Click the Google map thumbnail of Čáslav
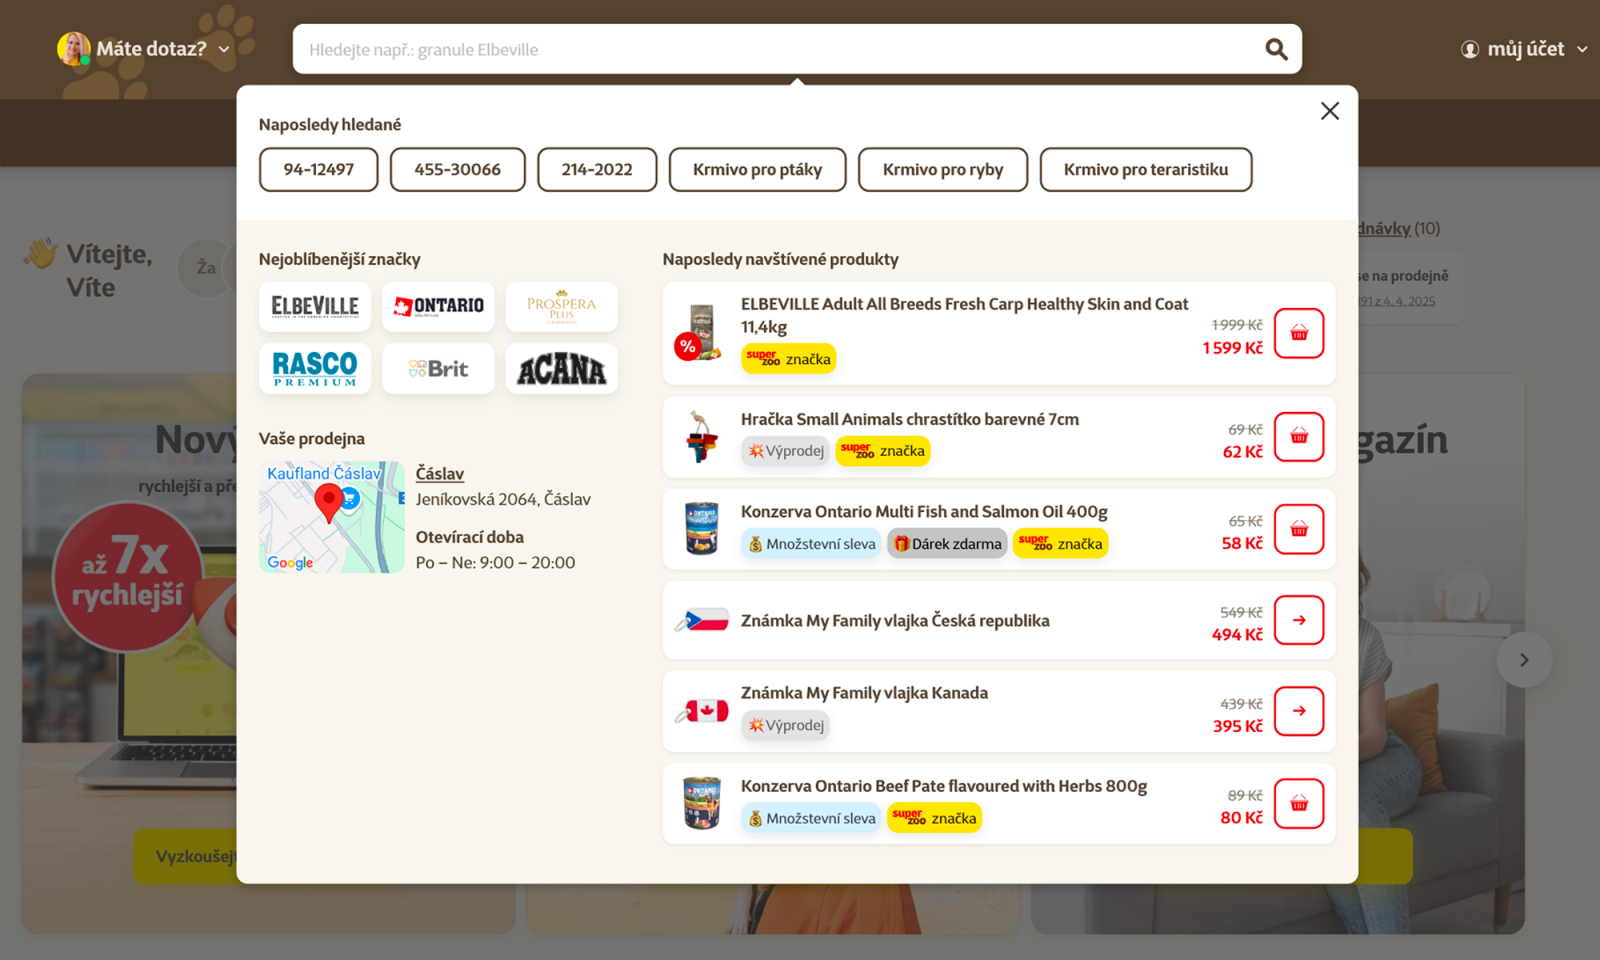The height and width of the screenshot is (960, 1600). click(331, 517)
